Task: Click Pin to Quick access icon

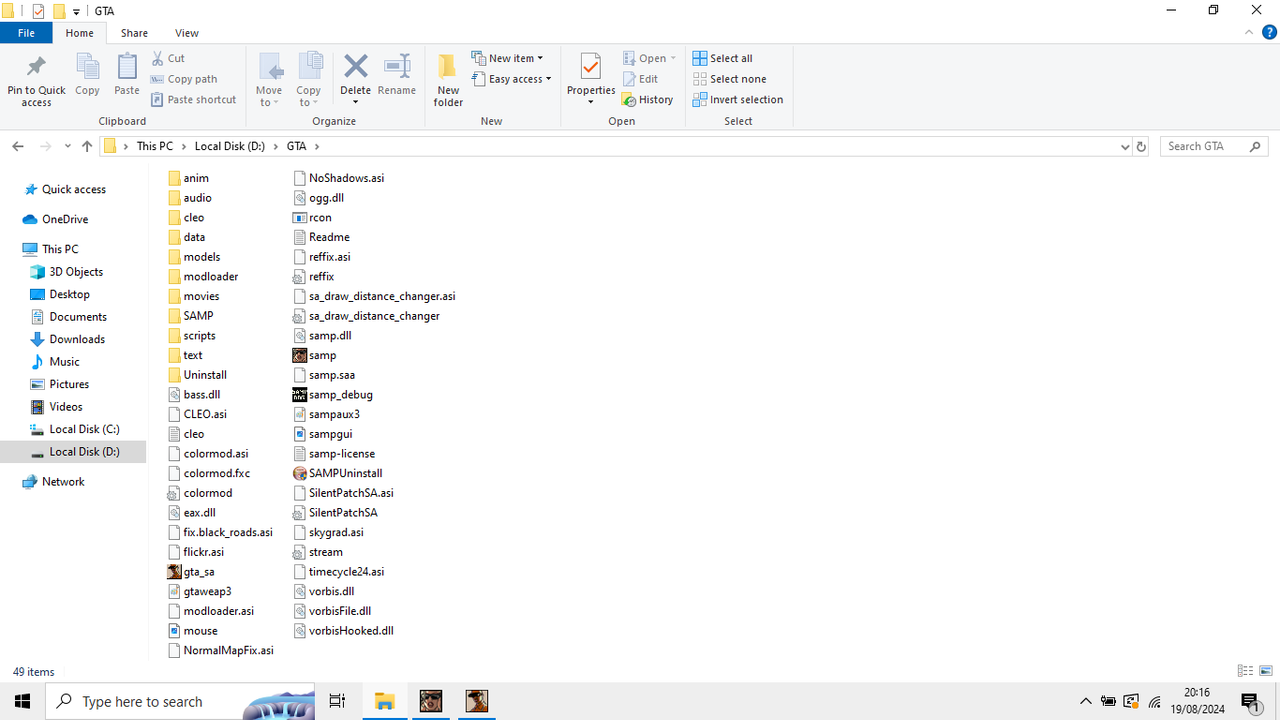Action: point(36,68)
